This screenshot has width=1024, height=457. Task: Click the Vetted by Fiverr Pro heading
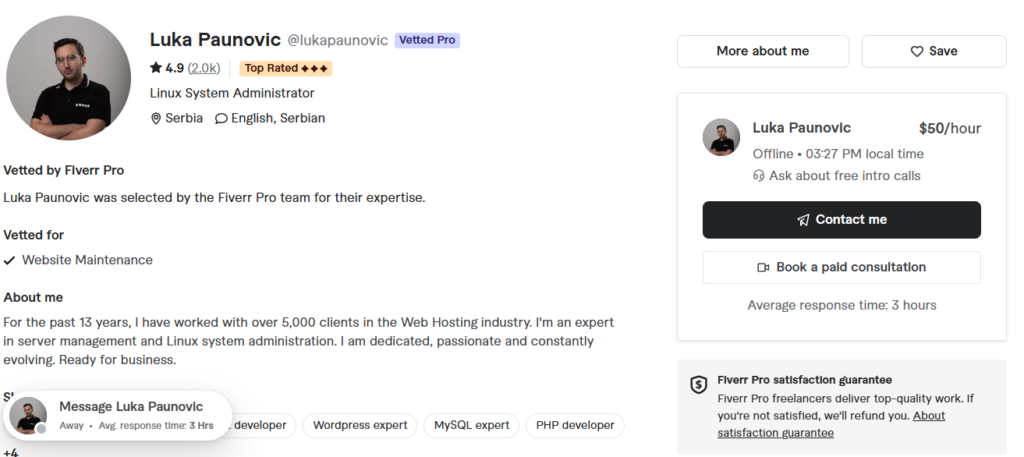pos(63,170)
